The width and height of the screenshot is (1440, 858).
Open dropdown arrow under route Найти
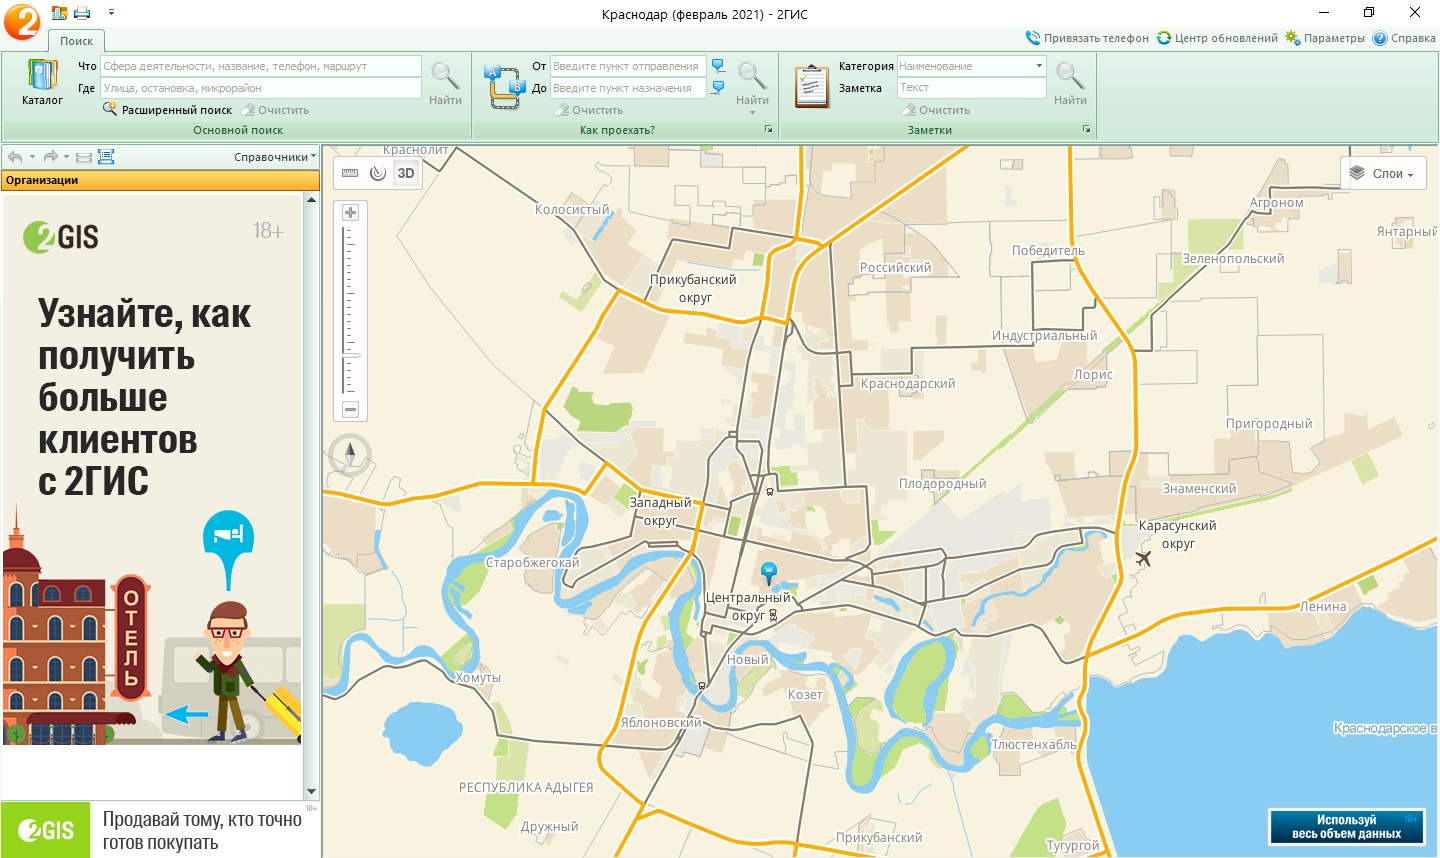752,113
